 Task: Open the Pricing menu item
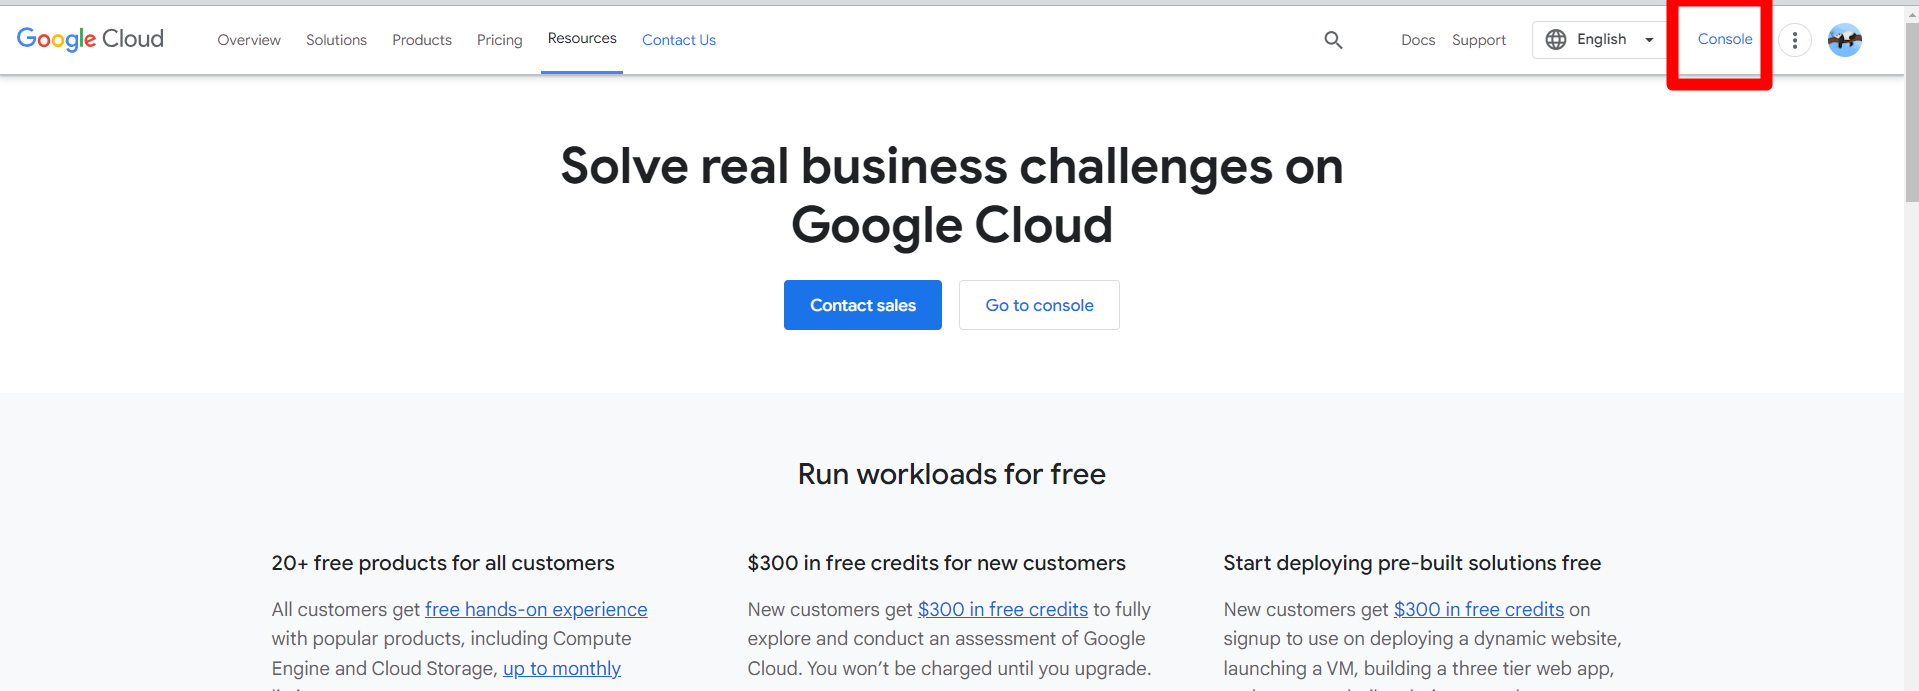click(x=500, y=40)
